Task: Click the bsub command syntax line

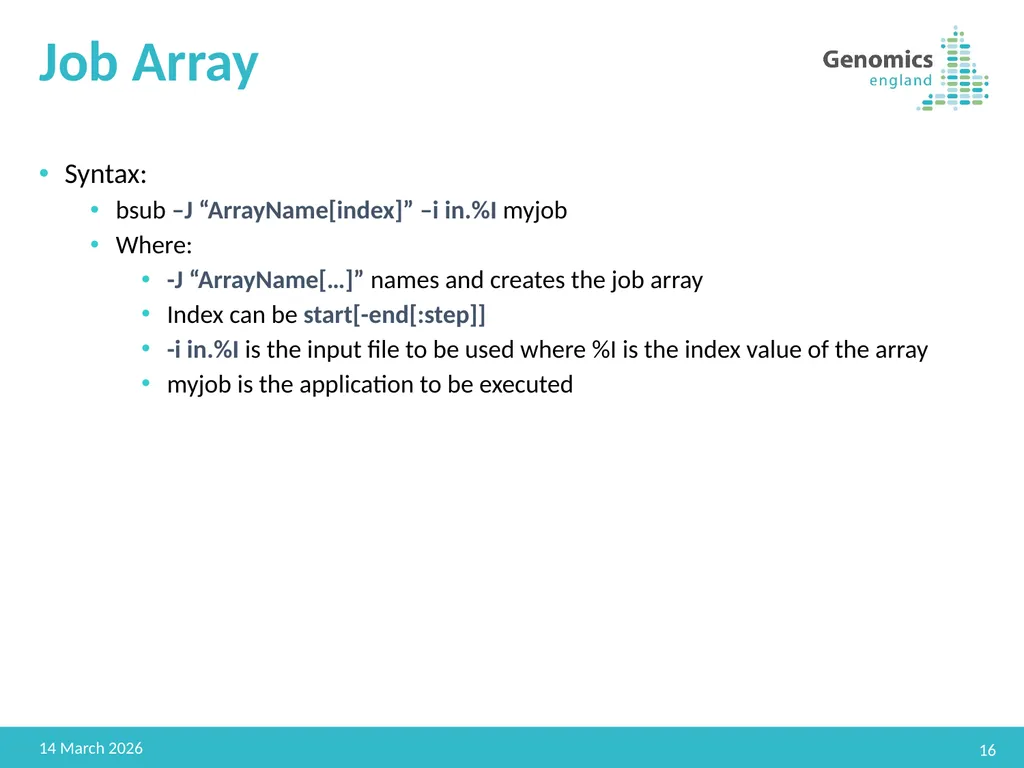Action: pyautogui.click(x=342, y=210)
